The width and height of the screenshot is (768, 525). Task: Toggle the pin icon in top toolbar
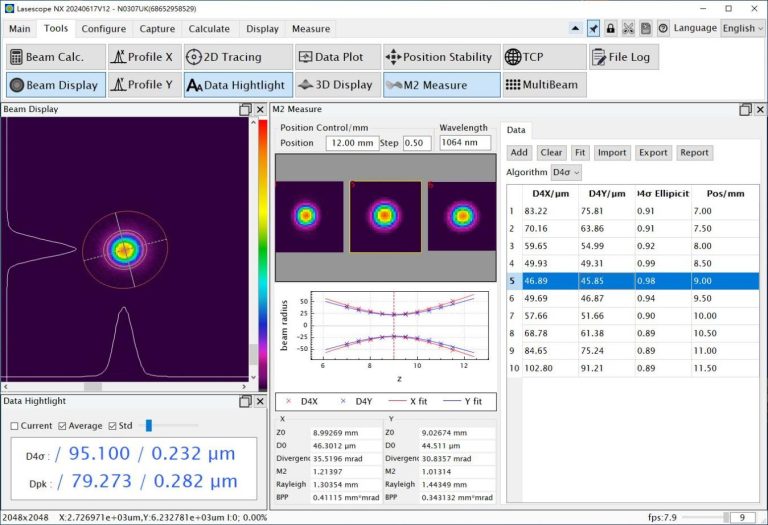pos(593,28)
